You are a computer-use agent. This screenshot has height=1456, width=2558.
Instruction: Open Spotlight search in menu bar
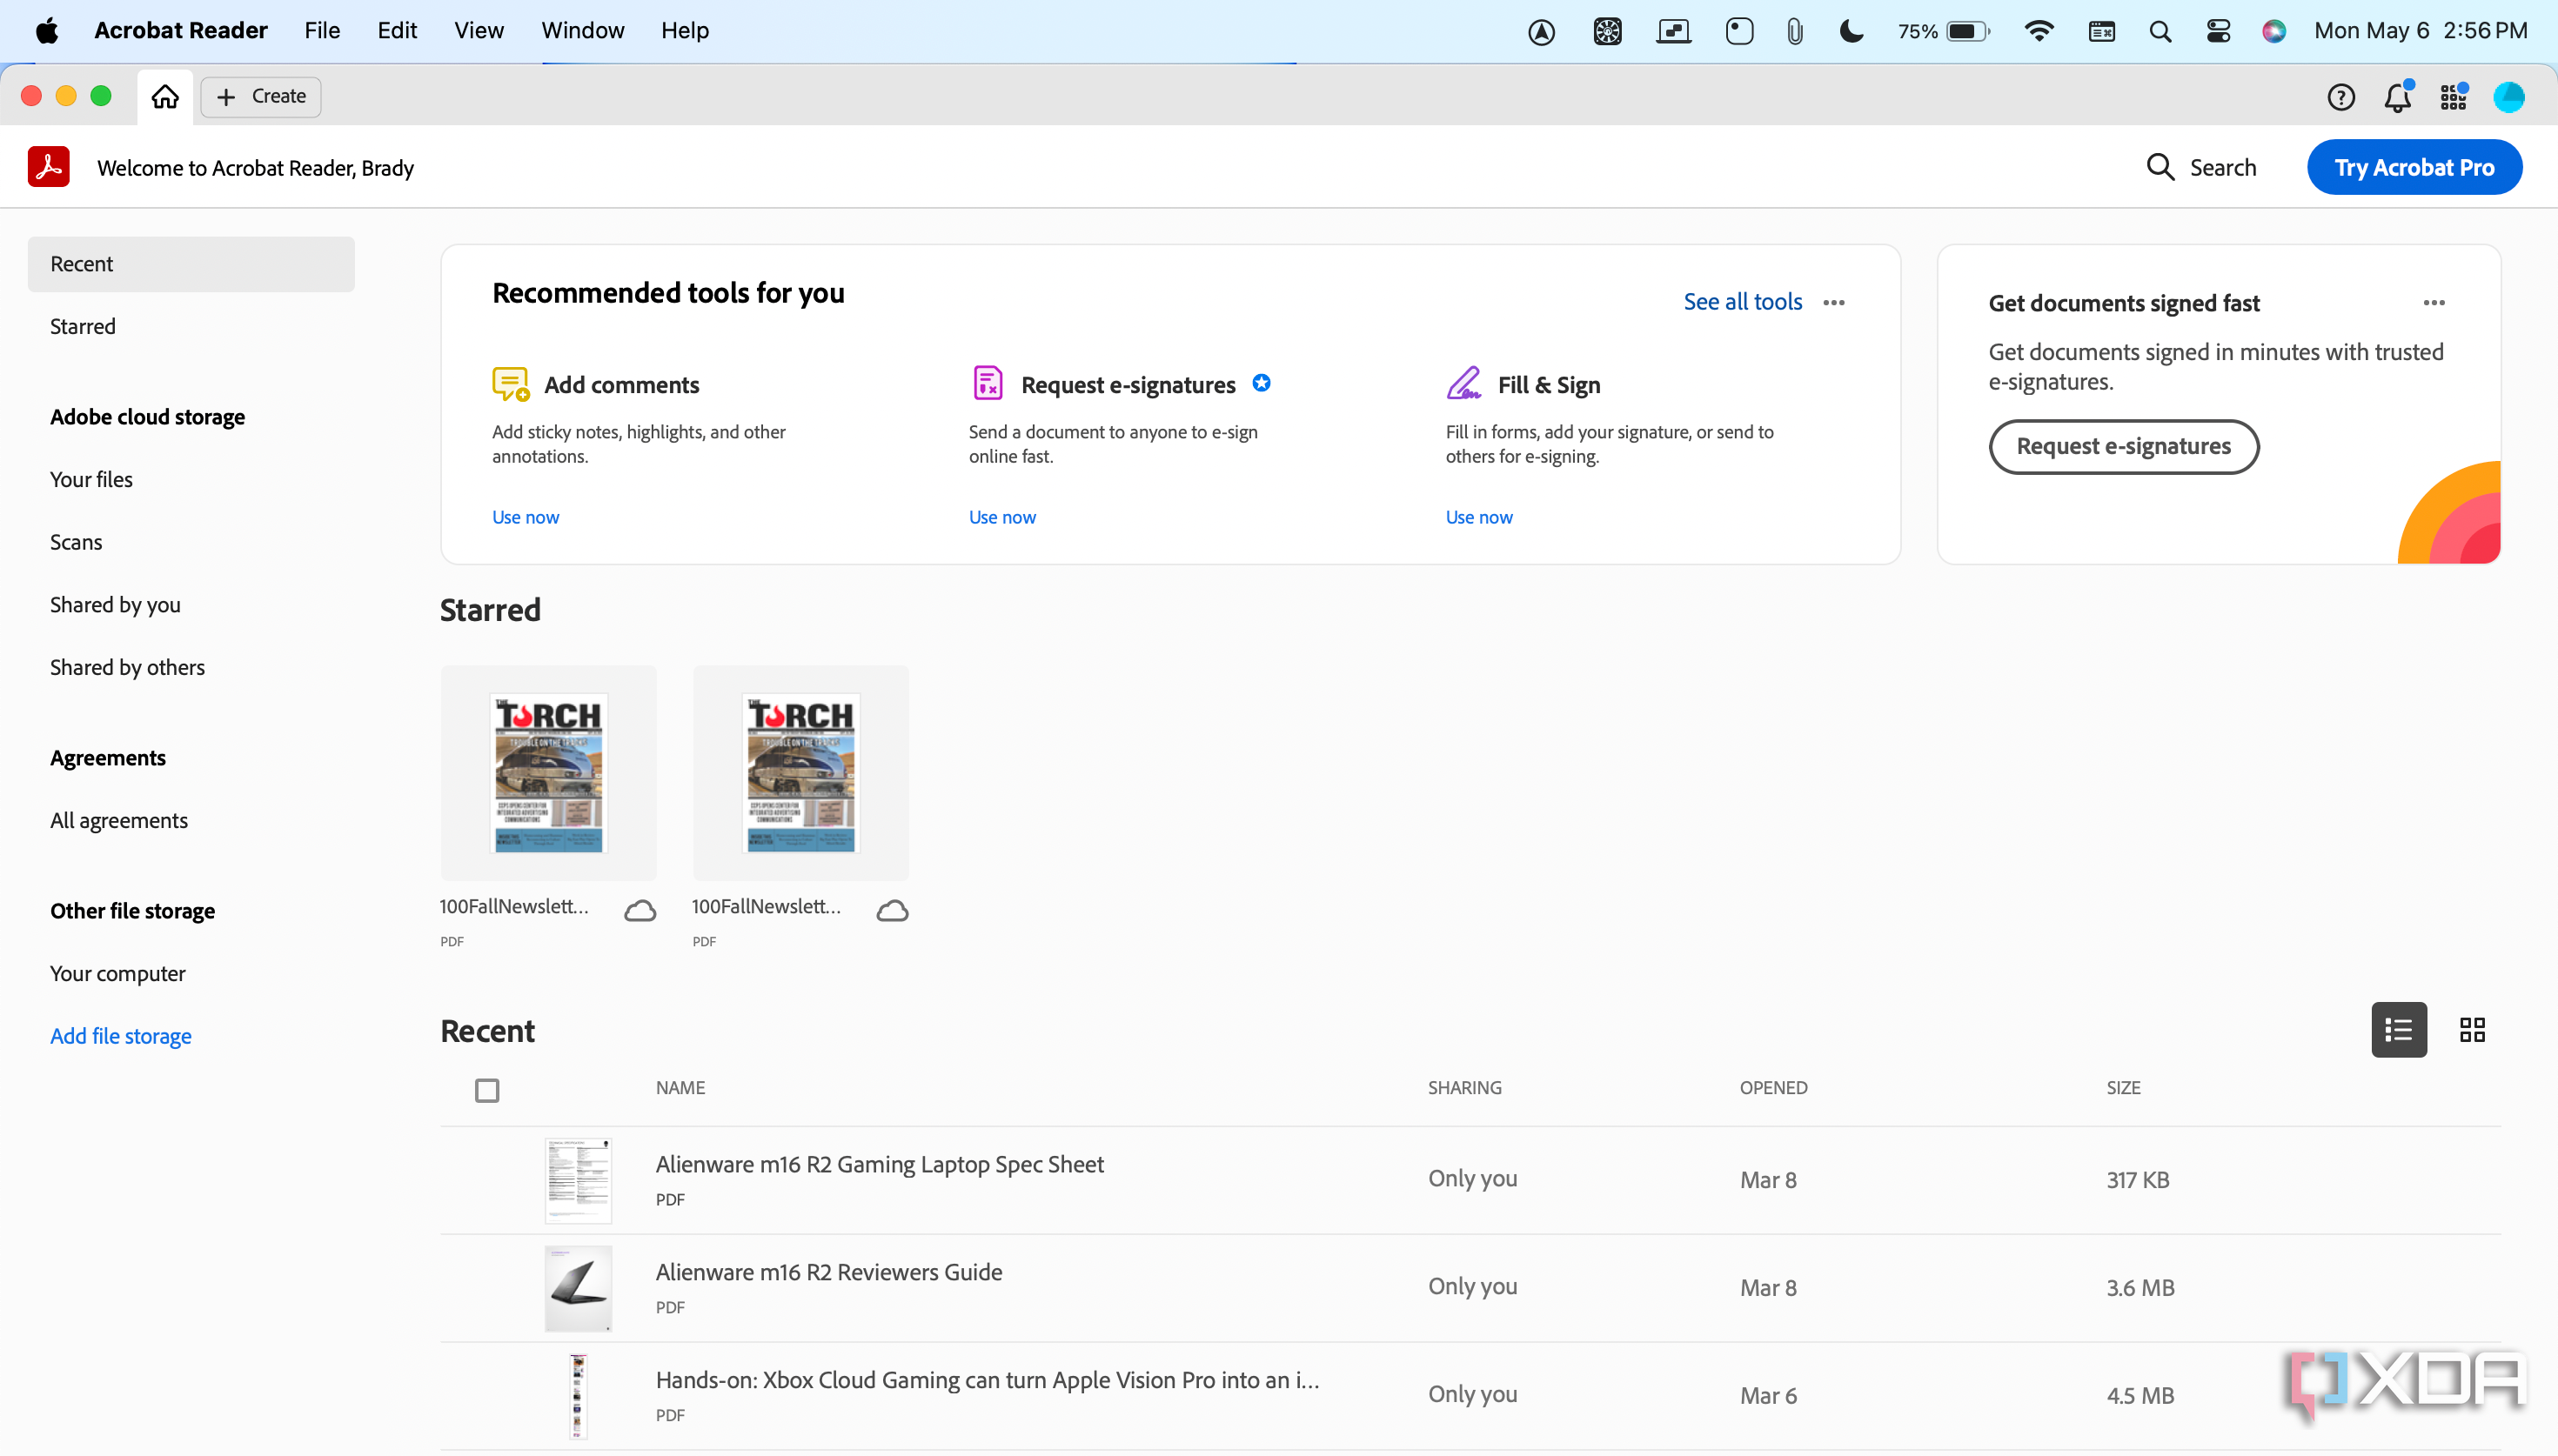(x=2160, y=31)
